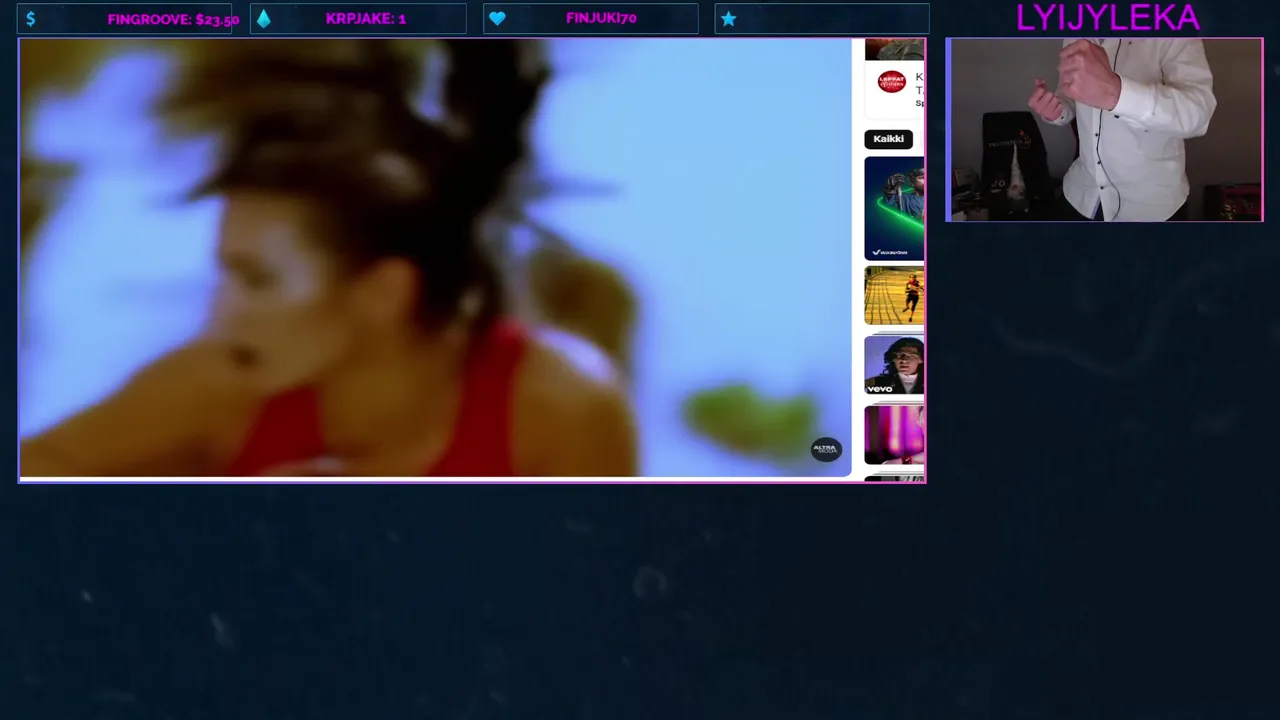The height and width of the screenshot is (720, 1280).
Task: Open the green neon sports thumbnail
Action: point(894,208)
